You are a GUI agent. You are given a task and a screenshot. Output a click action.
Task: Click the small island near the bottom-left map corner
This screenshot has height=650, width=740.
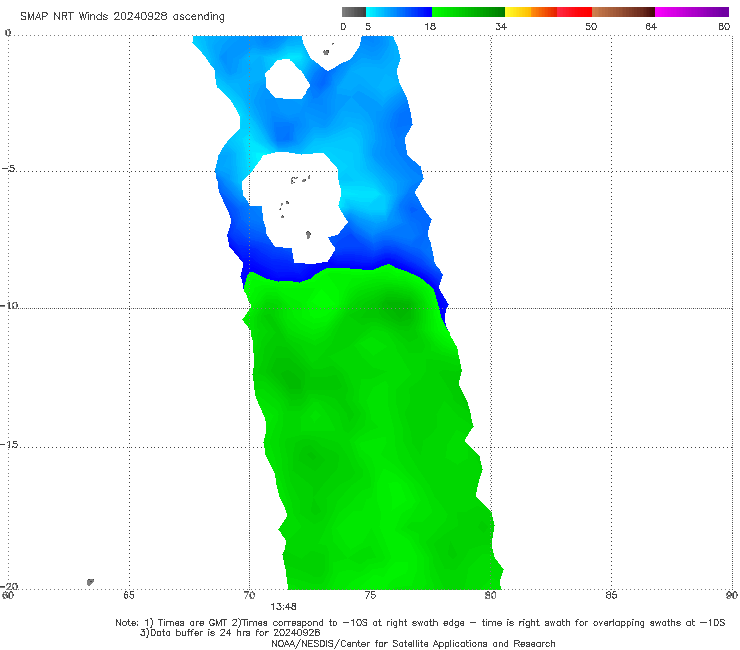(x=90, y=582)
